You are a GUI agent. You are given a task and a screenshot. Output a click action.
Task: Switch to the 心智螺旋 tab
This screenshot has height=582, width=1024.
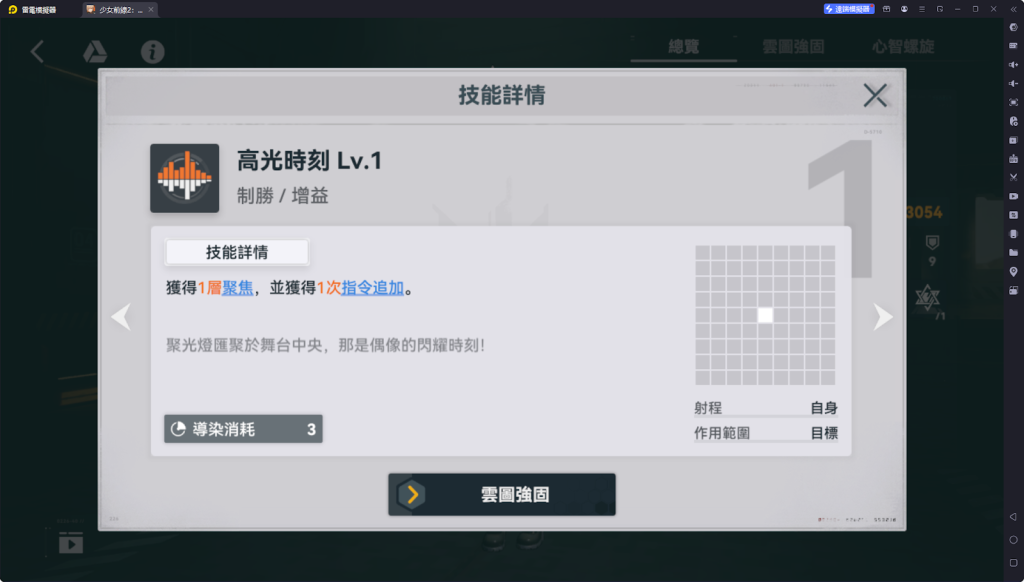(x=903, y=47)
